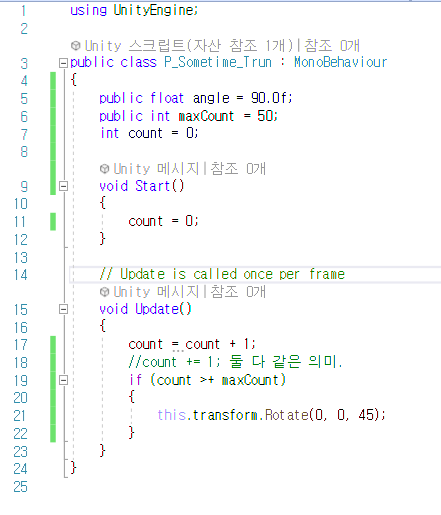Collapse the Start() method outline box

point(63,186)
